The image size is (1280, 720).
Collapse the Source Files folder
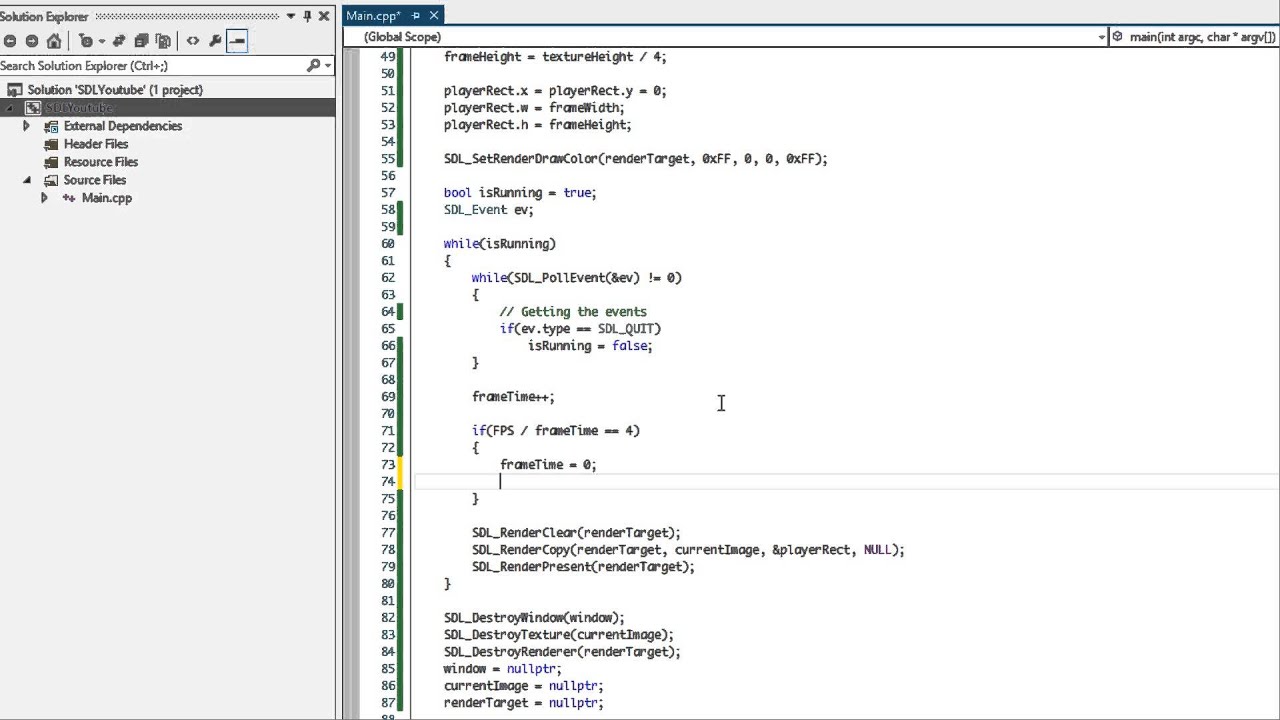27,180
